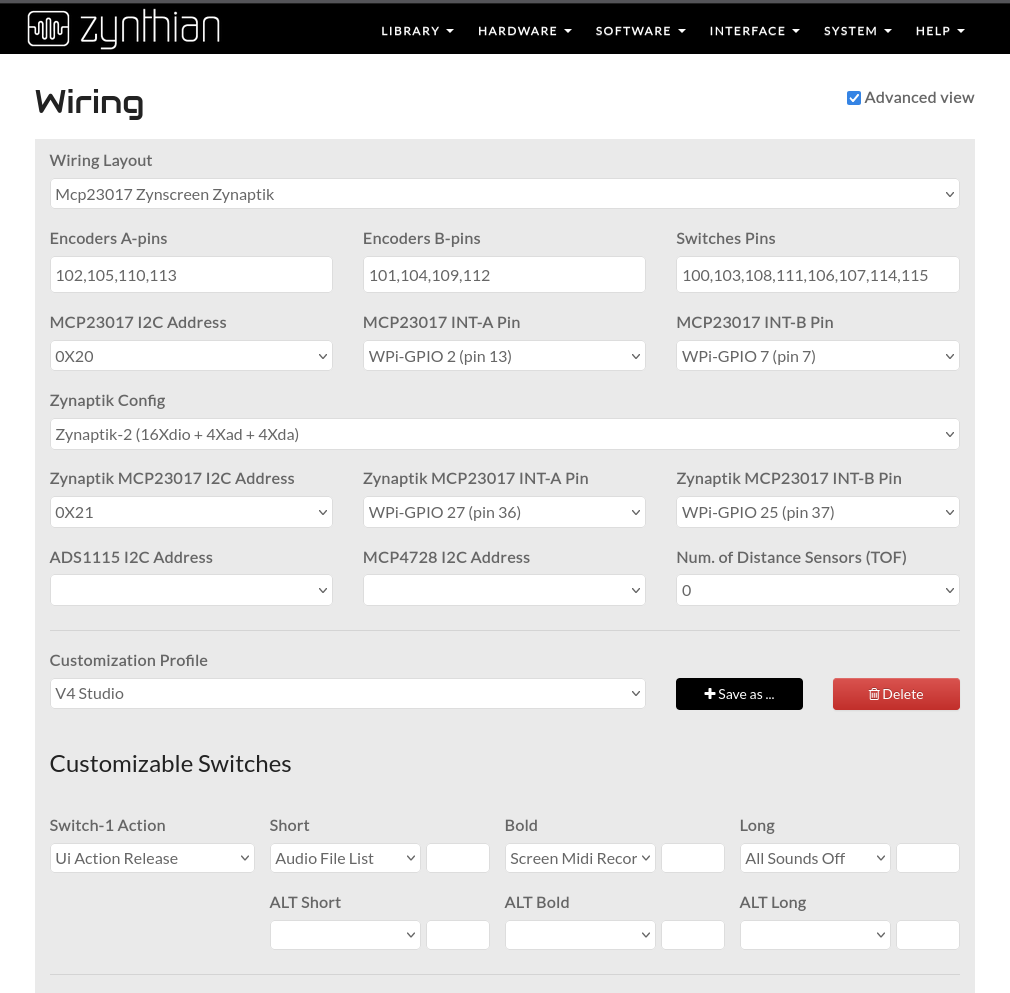Open the Switch-1 Action dropdown
The image size is (1010, 993).
click(152, 858)
